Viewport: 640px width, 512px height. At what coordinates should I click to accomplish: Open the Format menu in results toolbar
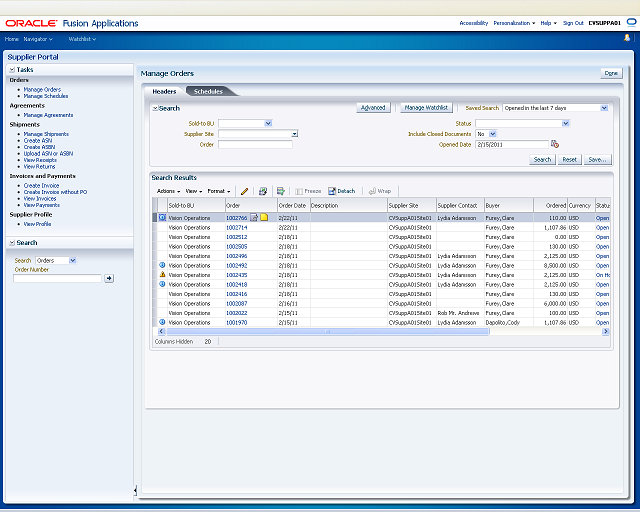(219, 191)
